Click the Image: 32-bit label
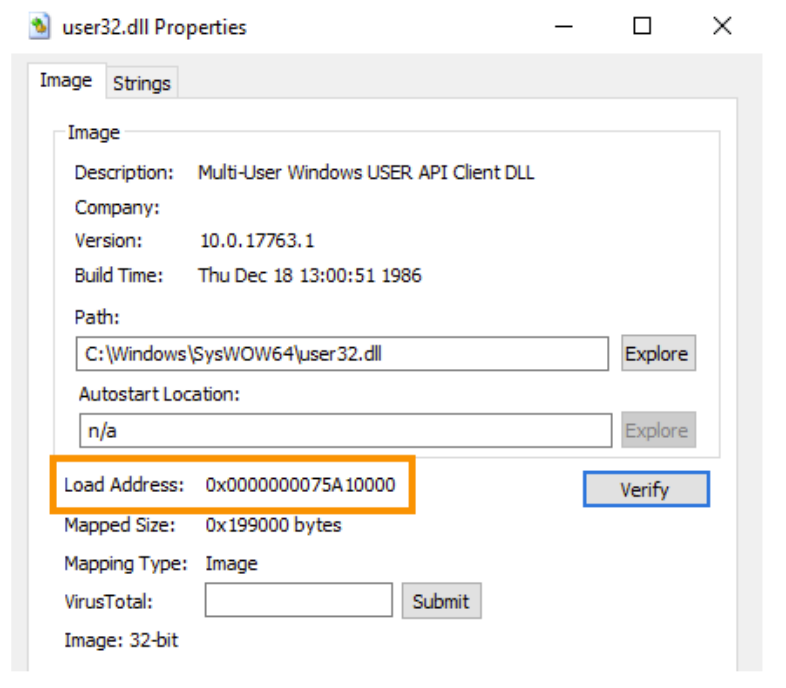This screenshot has height=688, width=786. coord(121,640)
